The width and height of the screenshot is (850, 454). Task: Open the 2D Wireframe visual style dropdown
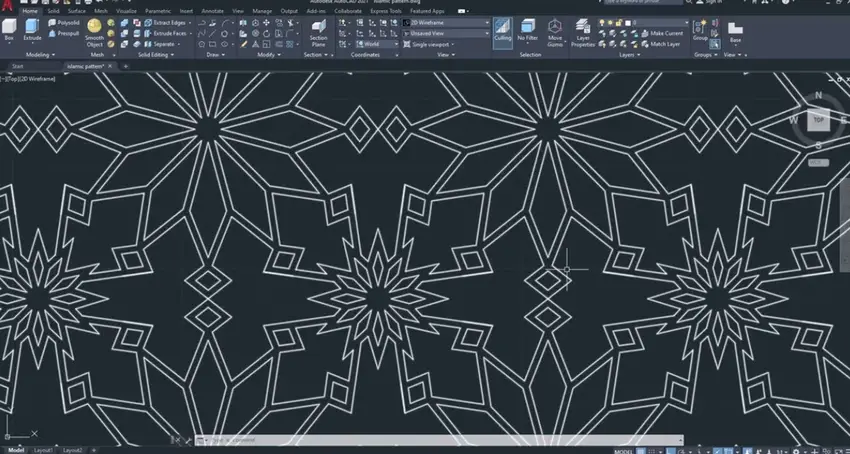(446, 23)
